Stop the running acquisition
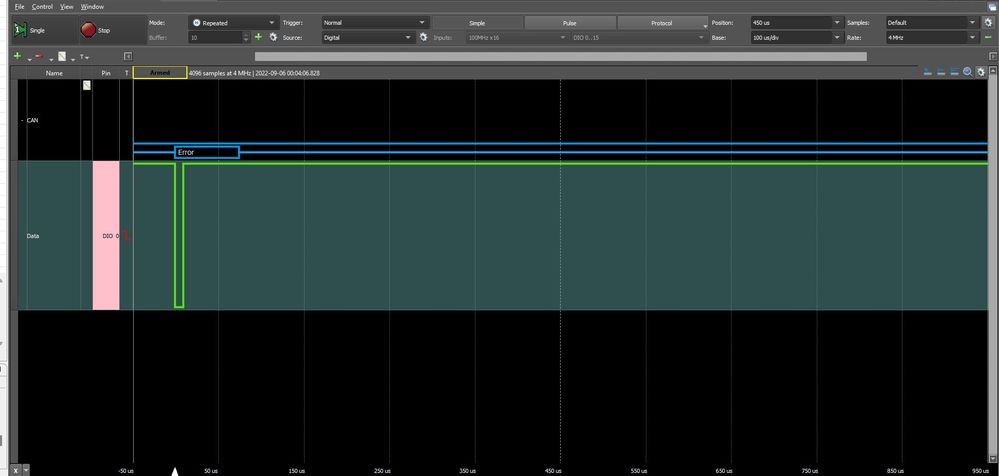The image size is (999, 476). tap(88, 30)
